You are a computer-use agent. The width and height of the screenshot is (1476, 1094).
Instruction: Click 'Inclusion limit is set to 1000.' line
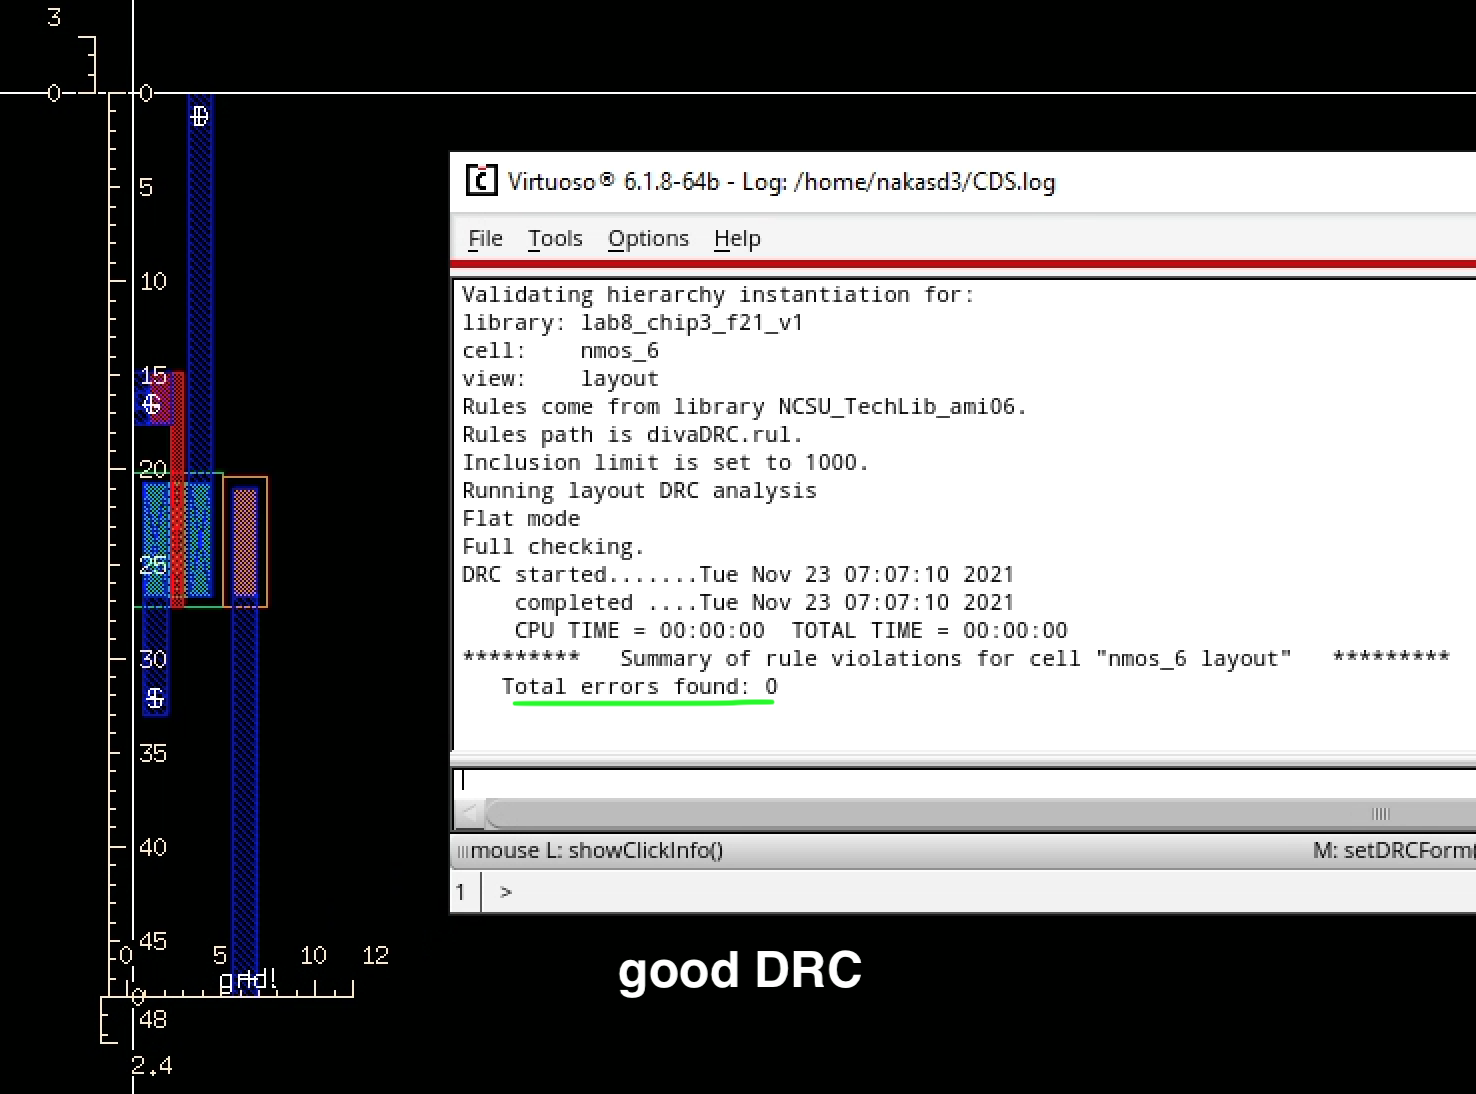(665, 462)
